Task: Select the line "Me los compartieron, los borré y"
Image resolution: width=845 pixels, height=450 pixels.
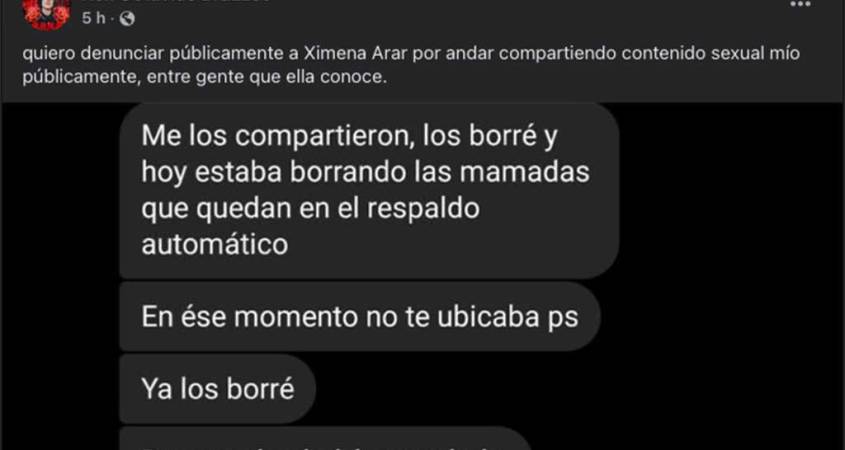Action: click(x=349, y=137)
